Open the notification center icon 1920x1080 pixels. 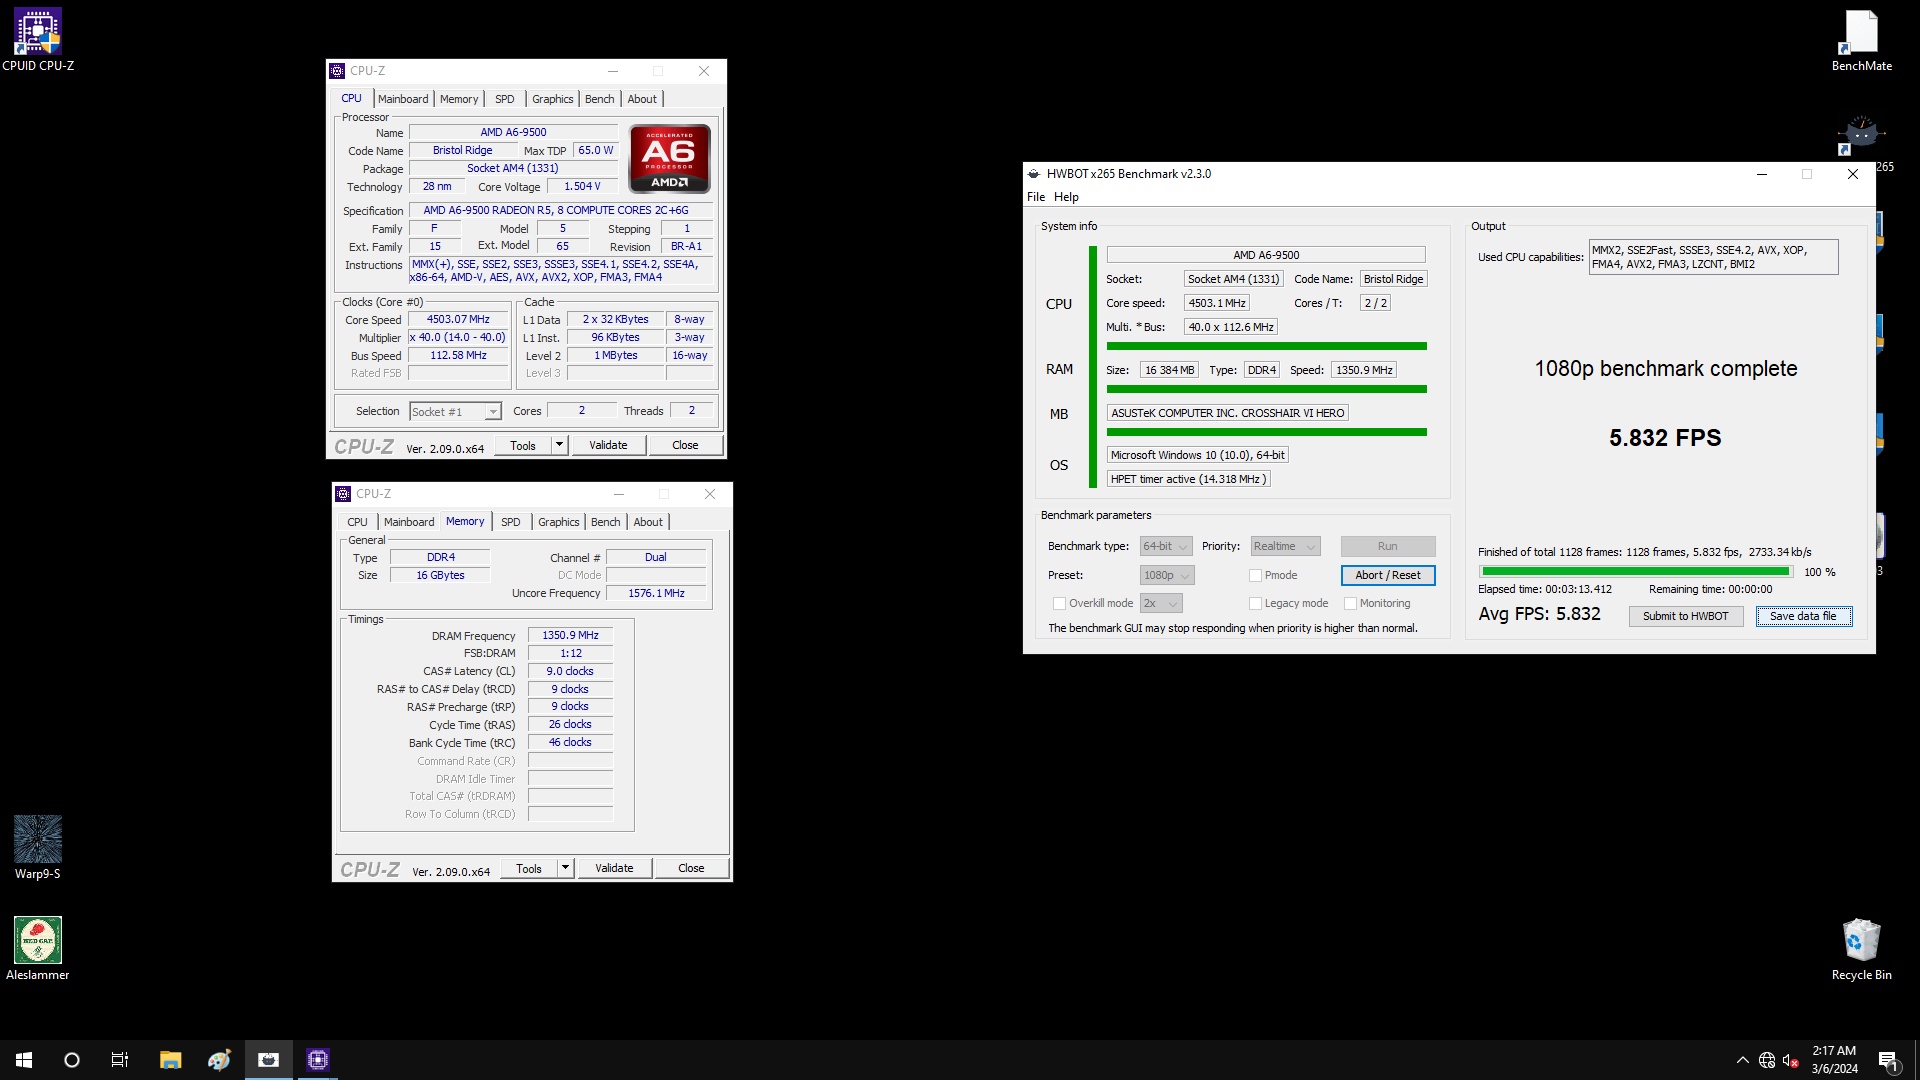pyautogui.click(x=1888, y=1060)
